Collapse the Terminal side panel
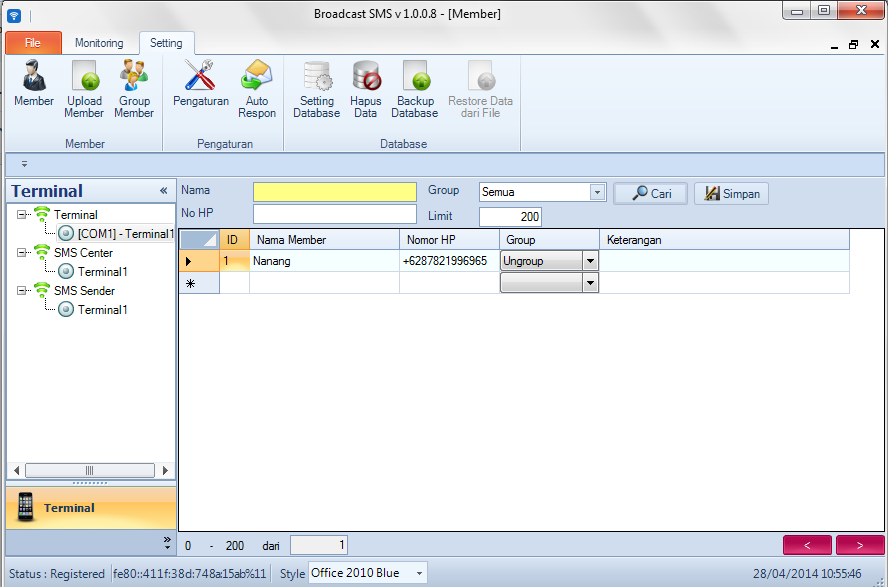The height and width of the screenshot is (587, 888). click(164, 191)
